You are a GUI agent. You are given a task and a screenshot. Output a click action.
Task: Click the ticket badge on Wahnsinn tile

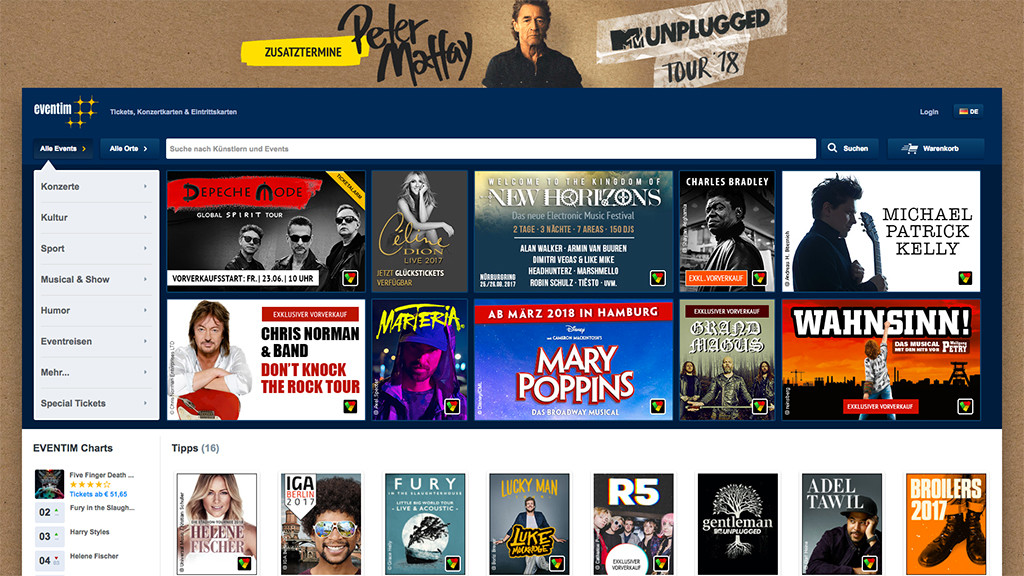click(x=965, y=407)
